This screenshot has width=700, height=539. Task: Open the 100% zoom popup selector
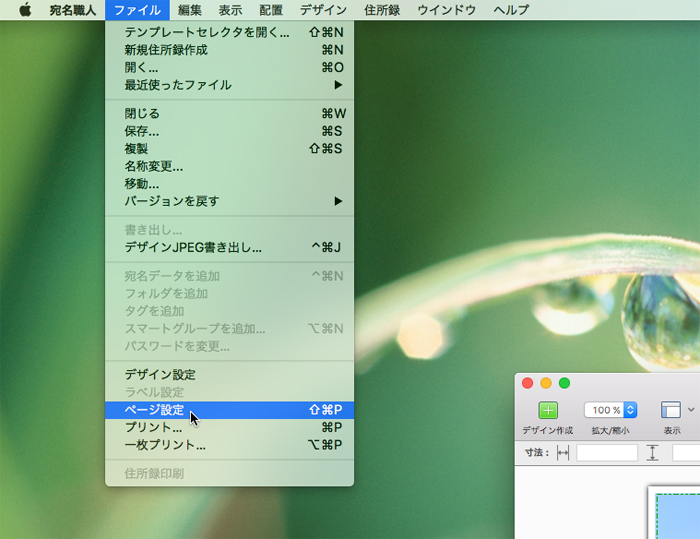coord(611,410)
